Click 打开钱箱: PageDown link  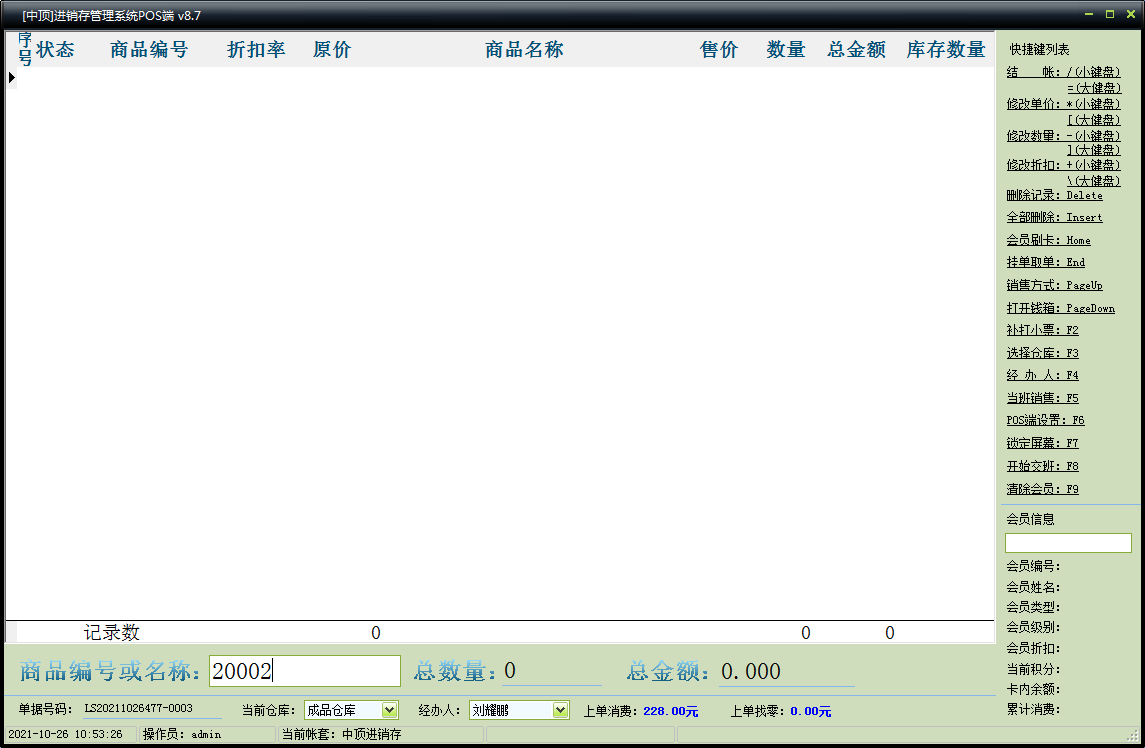coord(1060,308)
